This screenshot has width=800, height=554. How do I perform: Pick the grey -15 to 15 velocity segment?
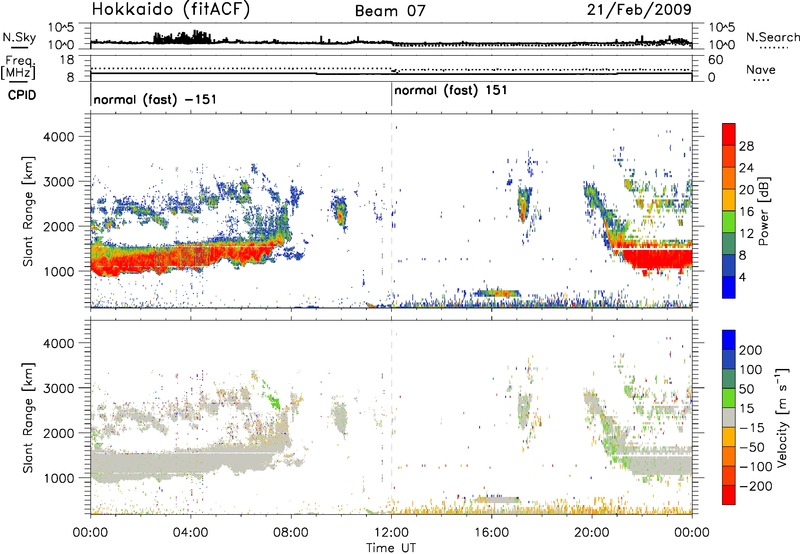(729, 418)
